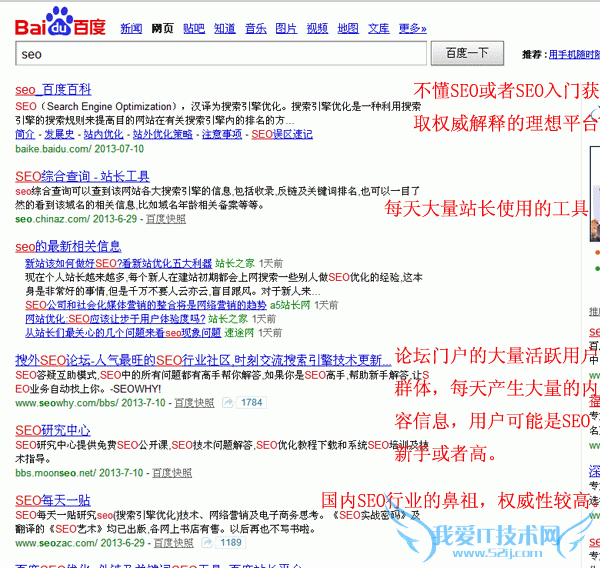
Task: Click the 1189 share count
Action: pyautogui.click(x=231, y=543)
